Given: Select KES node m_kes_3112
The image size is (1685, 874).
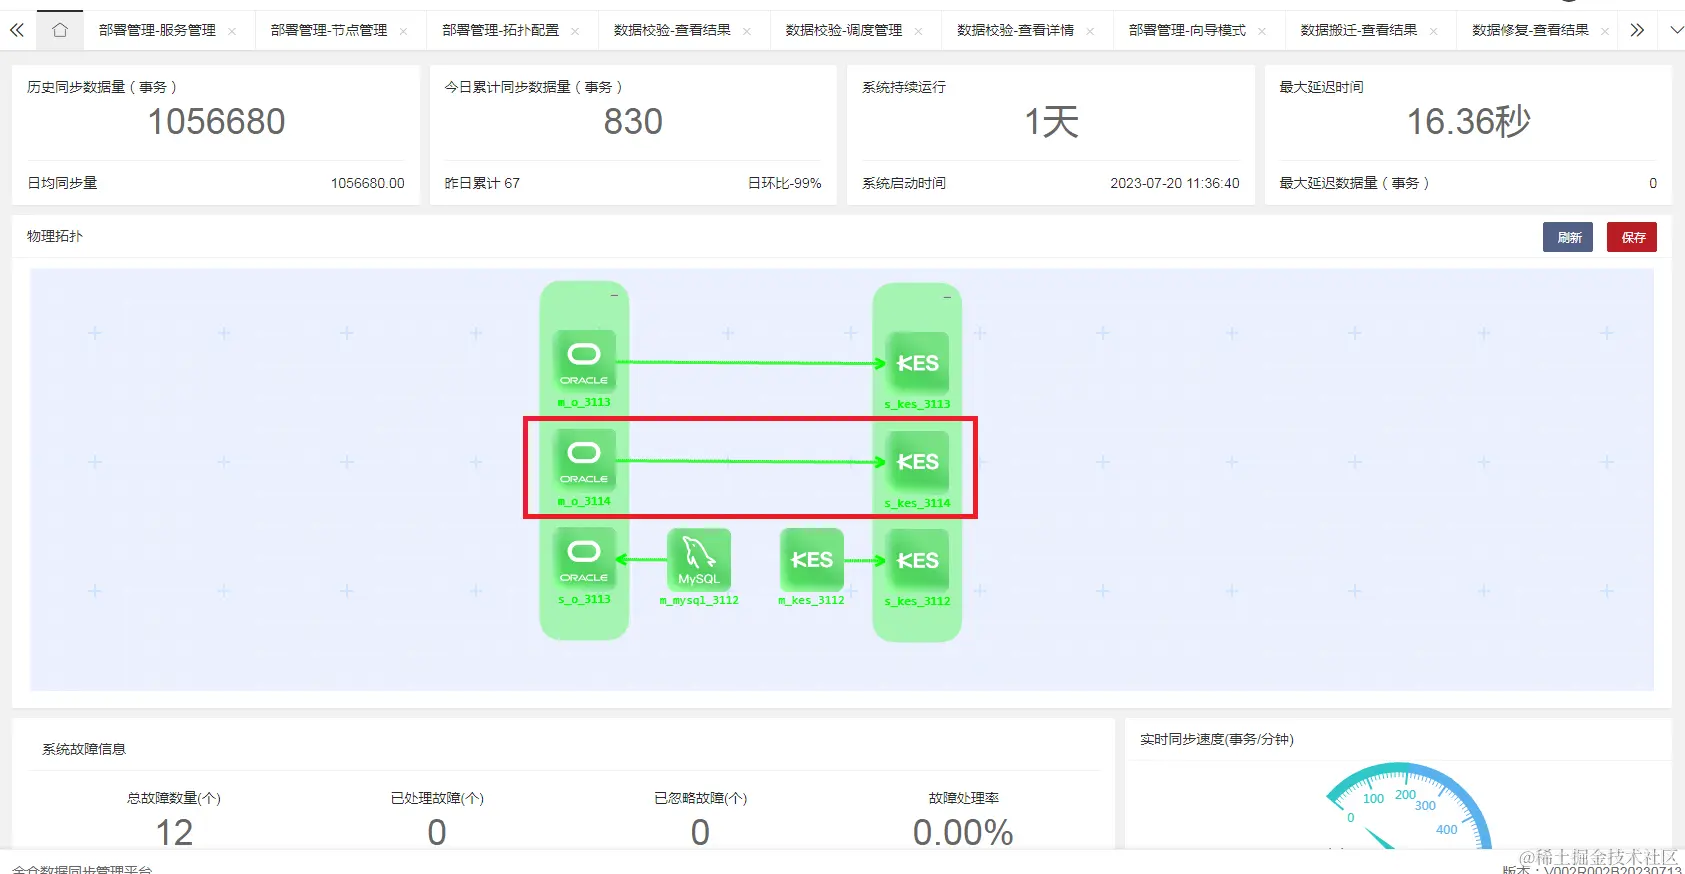Looking at the screenshot, I should pyautogui.click(x=812, y=560).
